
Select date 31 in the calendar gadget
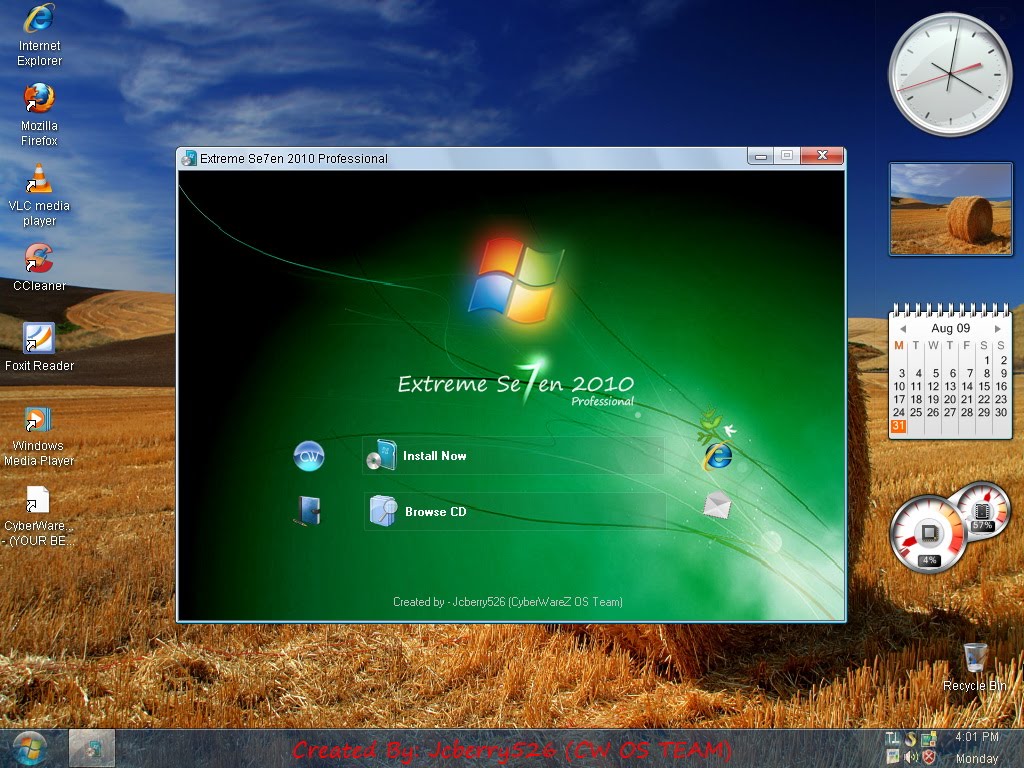[x=899, y=426]
